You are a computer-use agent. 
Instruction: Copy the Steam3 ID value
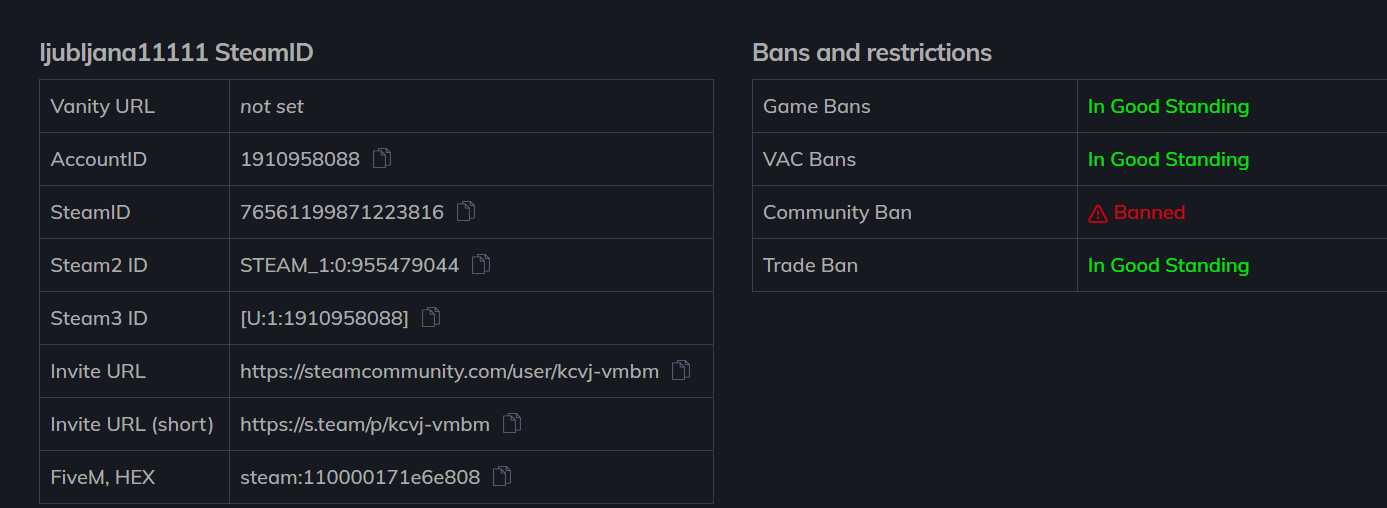click(x=431, y=317)
